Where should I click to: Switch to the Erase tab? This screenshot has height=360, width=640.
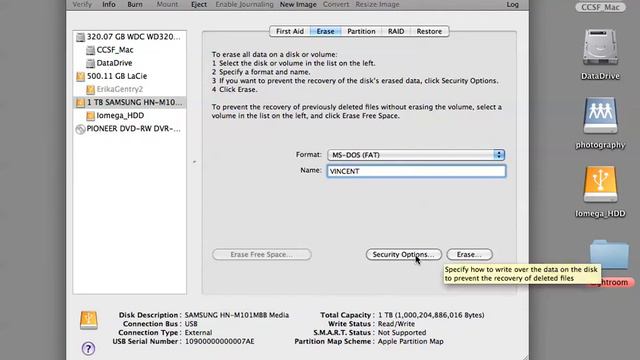click(325, 31)
